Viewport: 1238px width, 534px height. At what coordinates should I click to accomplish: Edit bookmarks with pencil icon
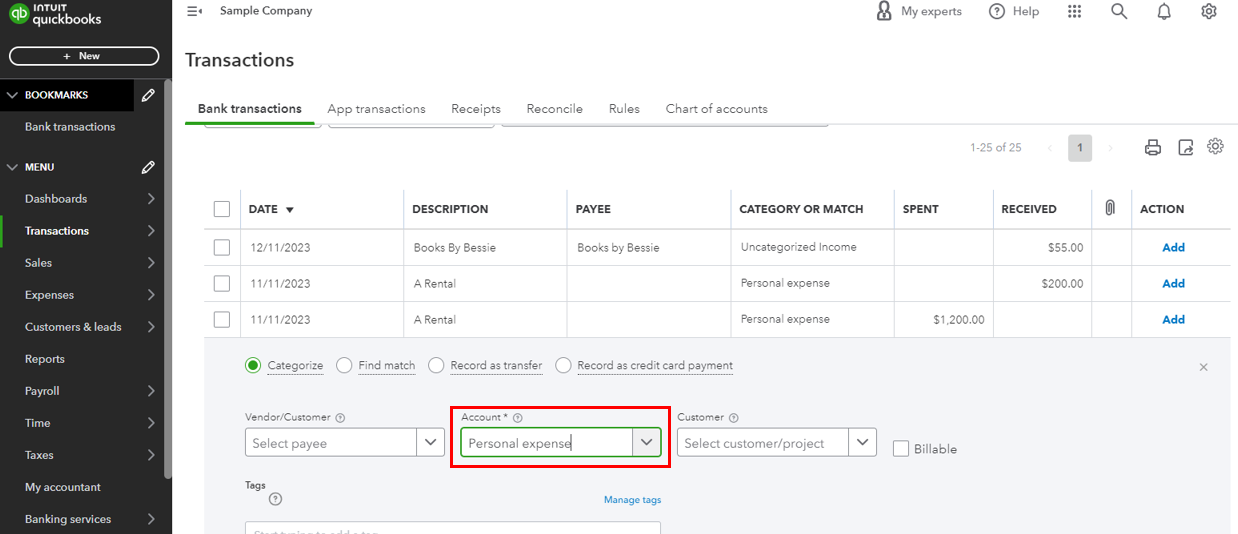click(x=148, y=95)
